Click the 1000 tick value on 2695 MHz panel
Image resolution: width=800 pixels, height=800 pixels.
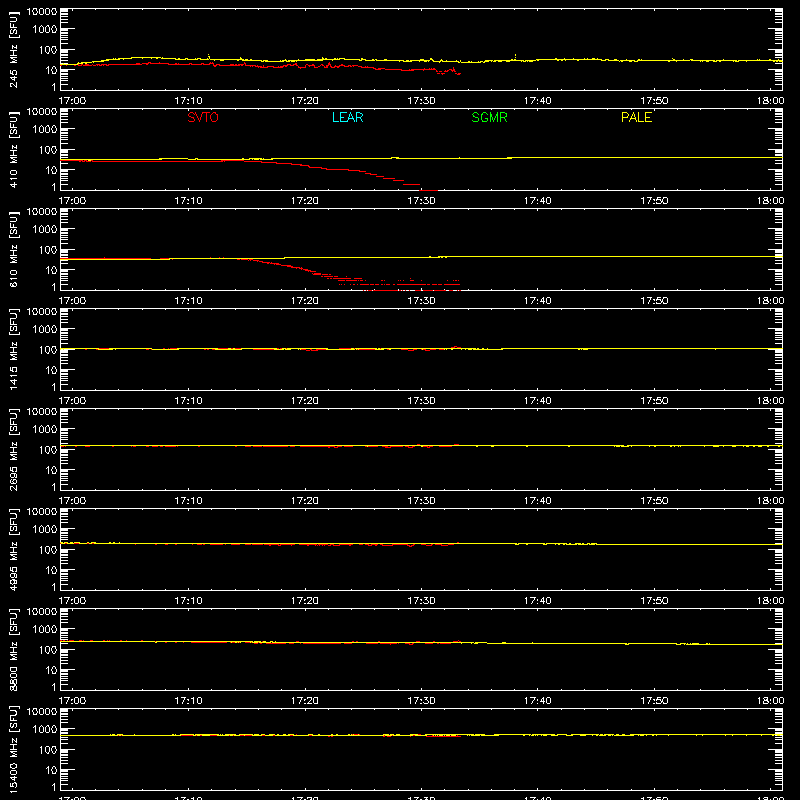coord(45,430)
